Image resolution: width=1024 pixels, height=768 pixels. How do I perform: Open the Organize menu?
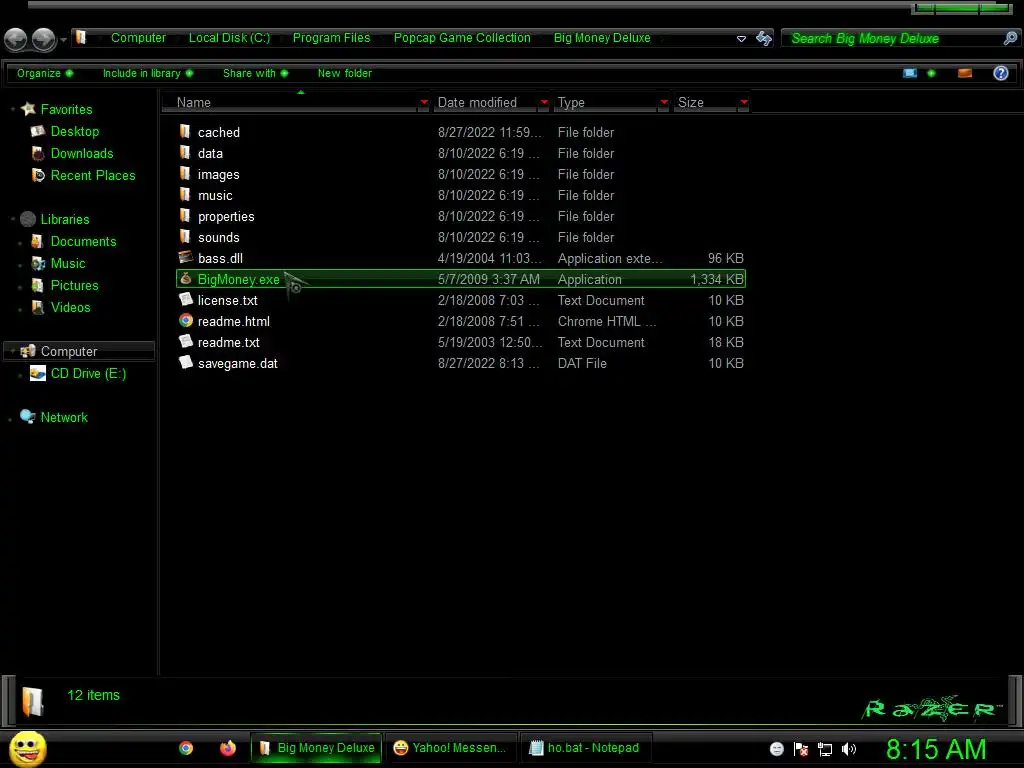(x=44, y=73)
